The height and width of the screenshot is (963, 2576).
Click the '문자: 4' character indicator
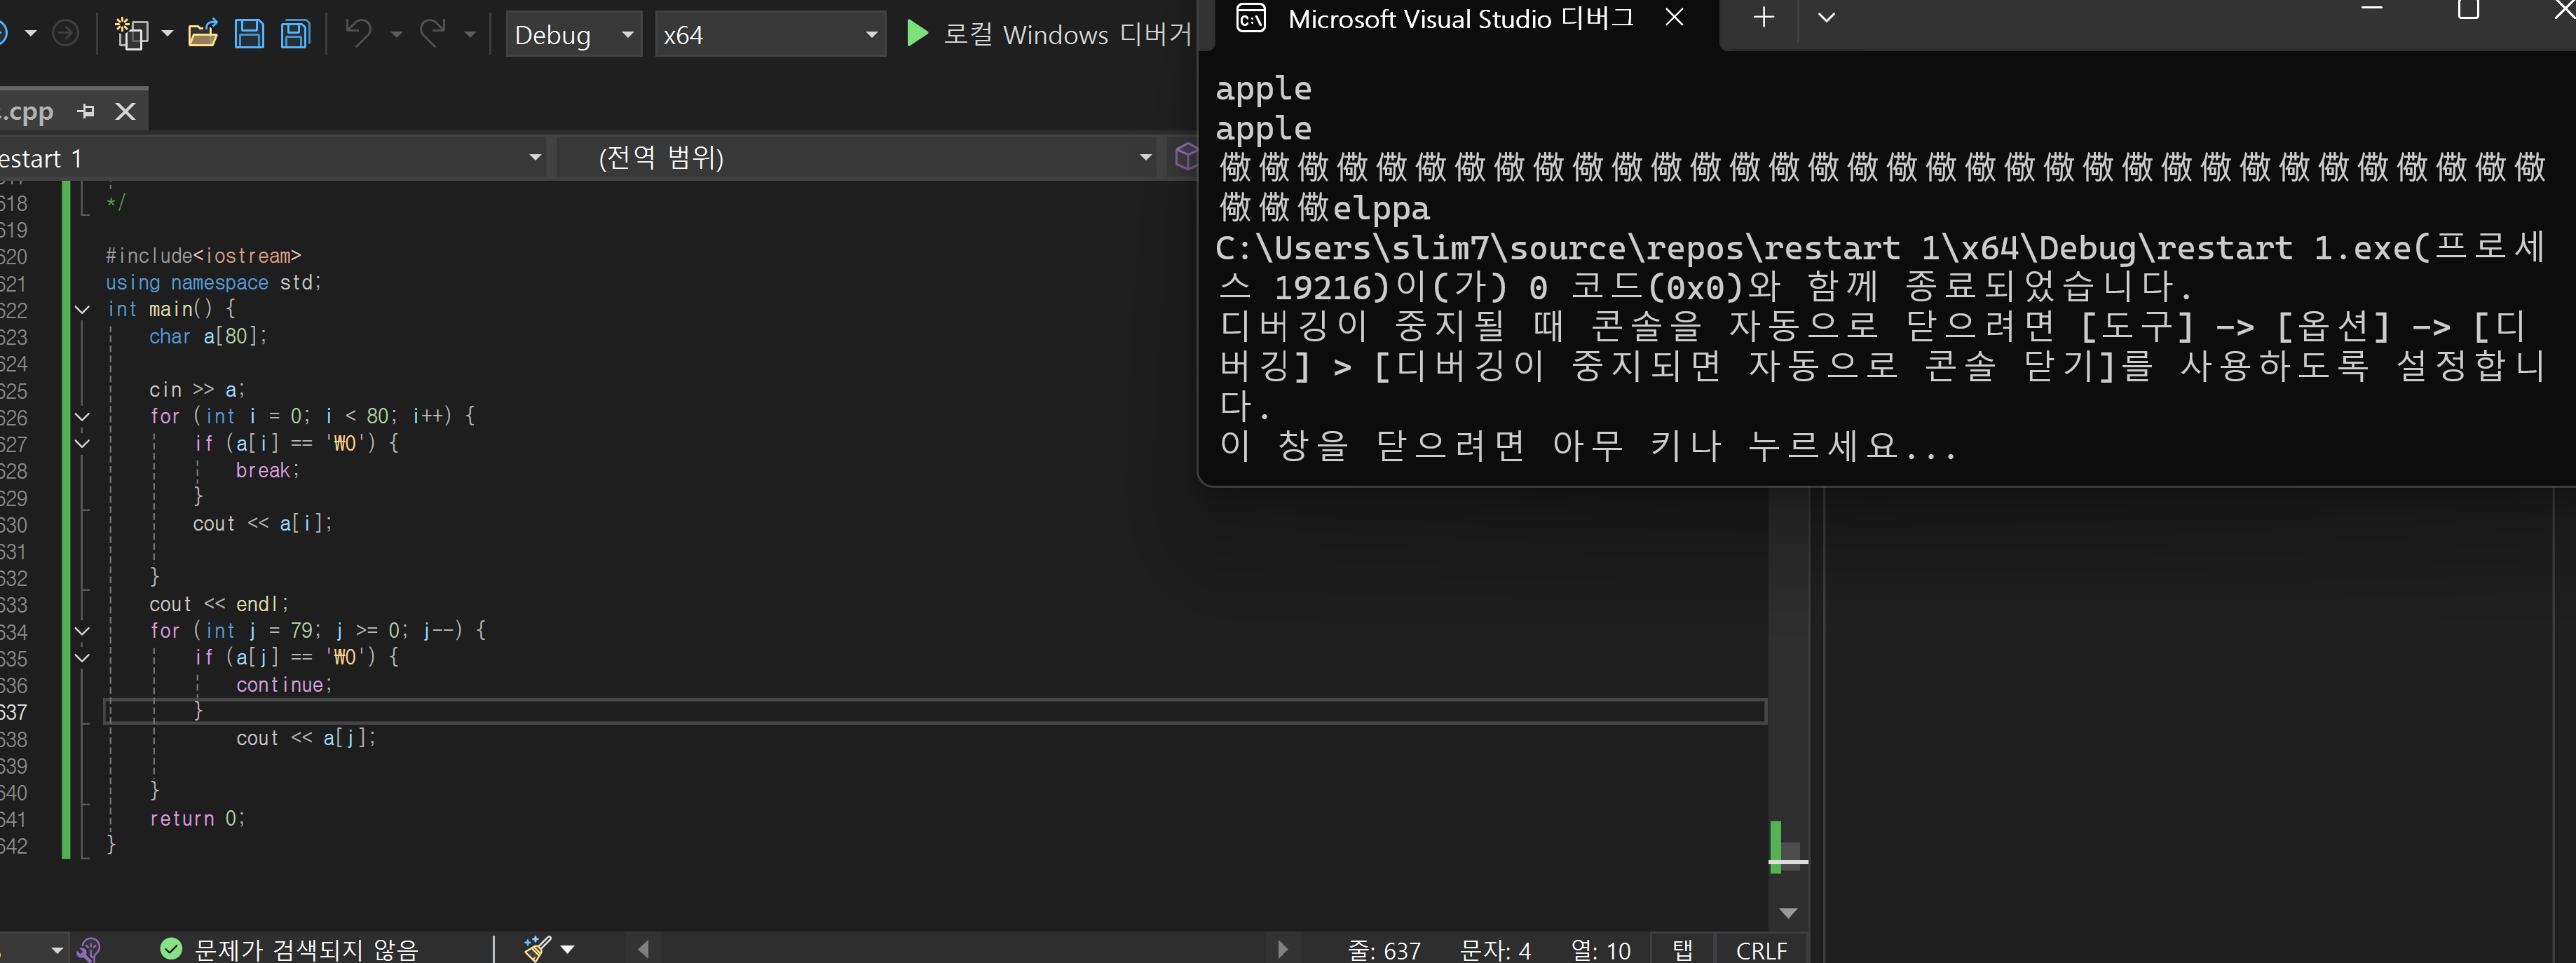coord(1495,950)
